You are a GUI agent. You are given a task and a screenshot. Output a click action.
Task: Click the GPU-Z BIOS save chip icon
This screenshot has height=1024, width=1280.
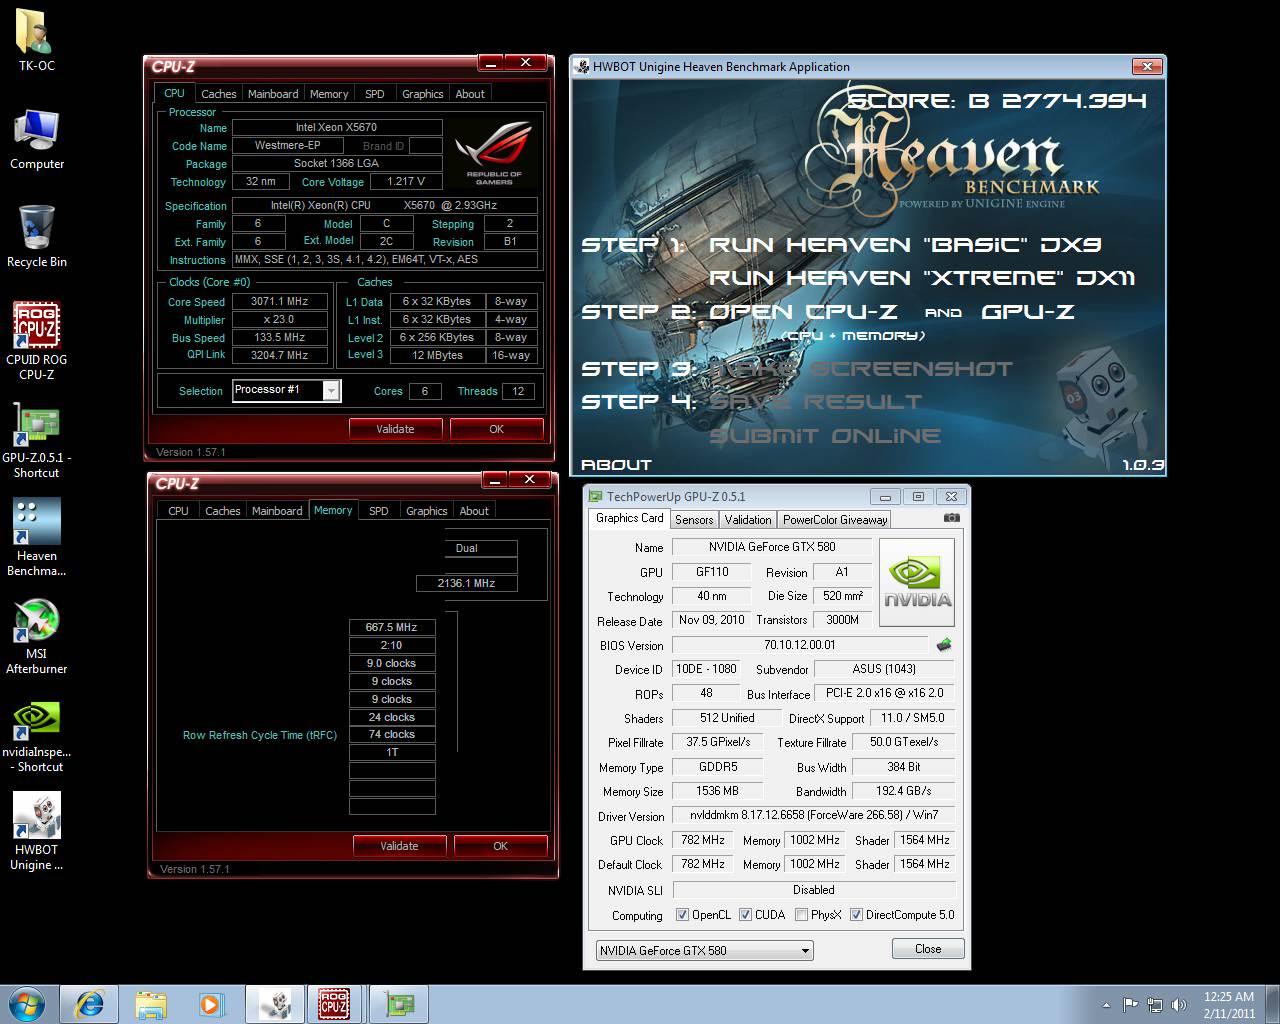[943, 645]
